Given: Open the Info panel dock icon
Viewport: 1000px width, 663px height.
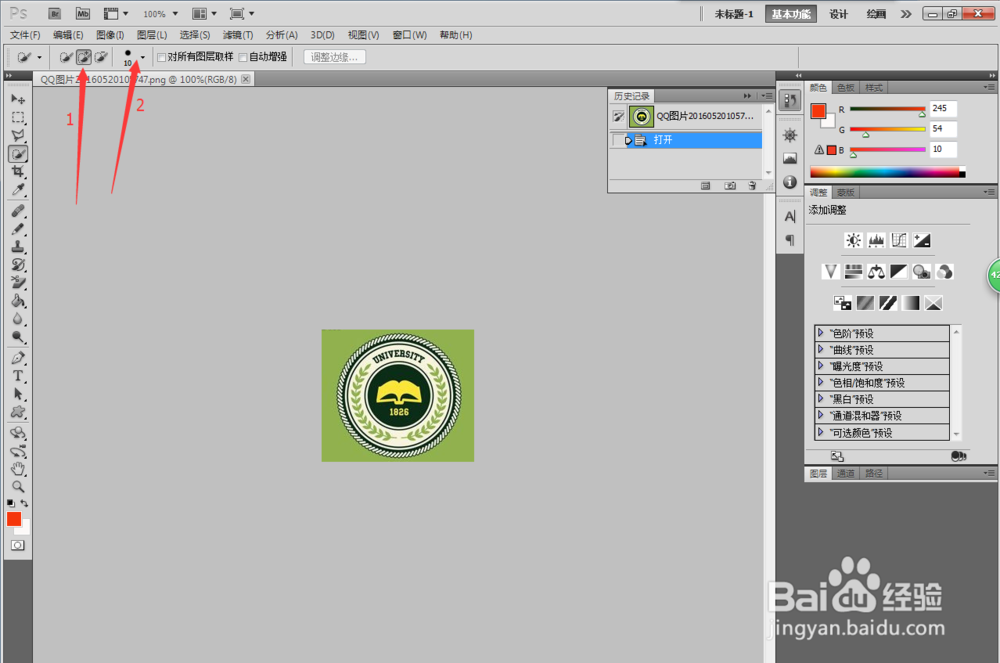Looking at the screenshot, I should click(790, 182).
